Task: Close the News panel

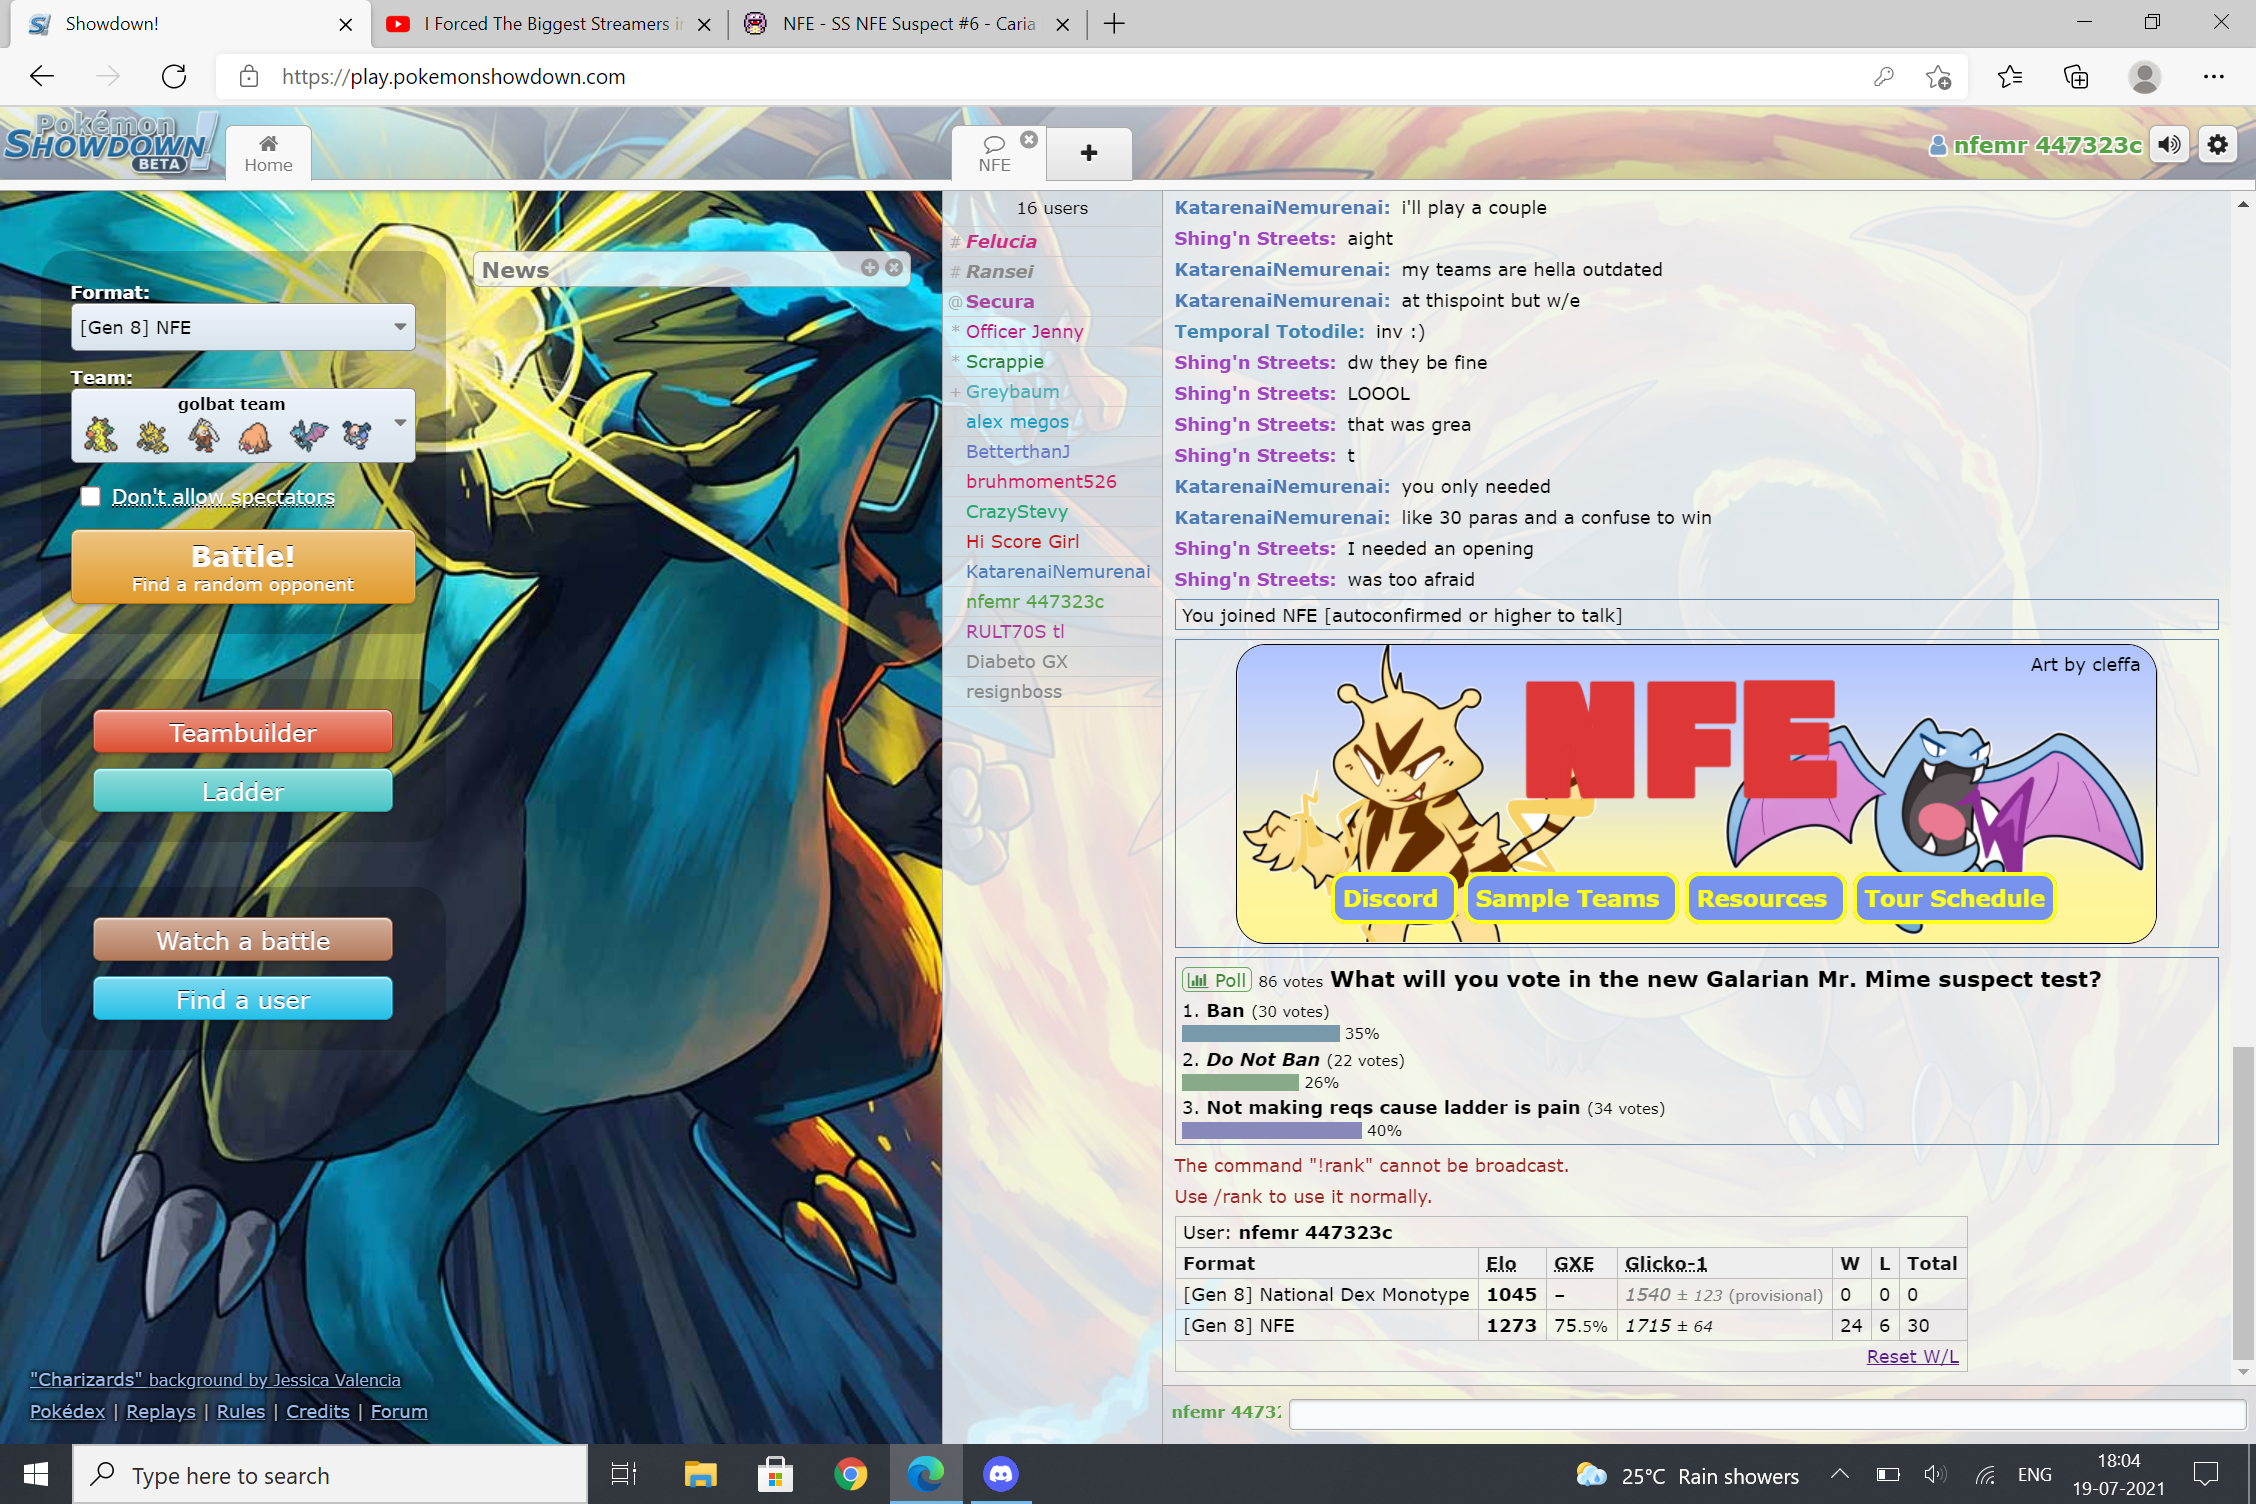Action: 894,267
